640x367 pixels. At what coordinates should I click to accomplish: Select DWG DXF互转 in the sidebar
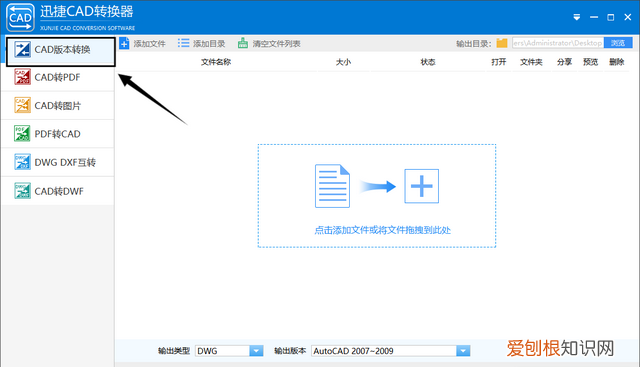[x=58, y=162]
